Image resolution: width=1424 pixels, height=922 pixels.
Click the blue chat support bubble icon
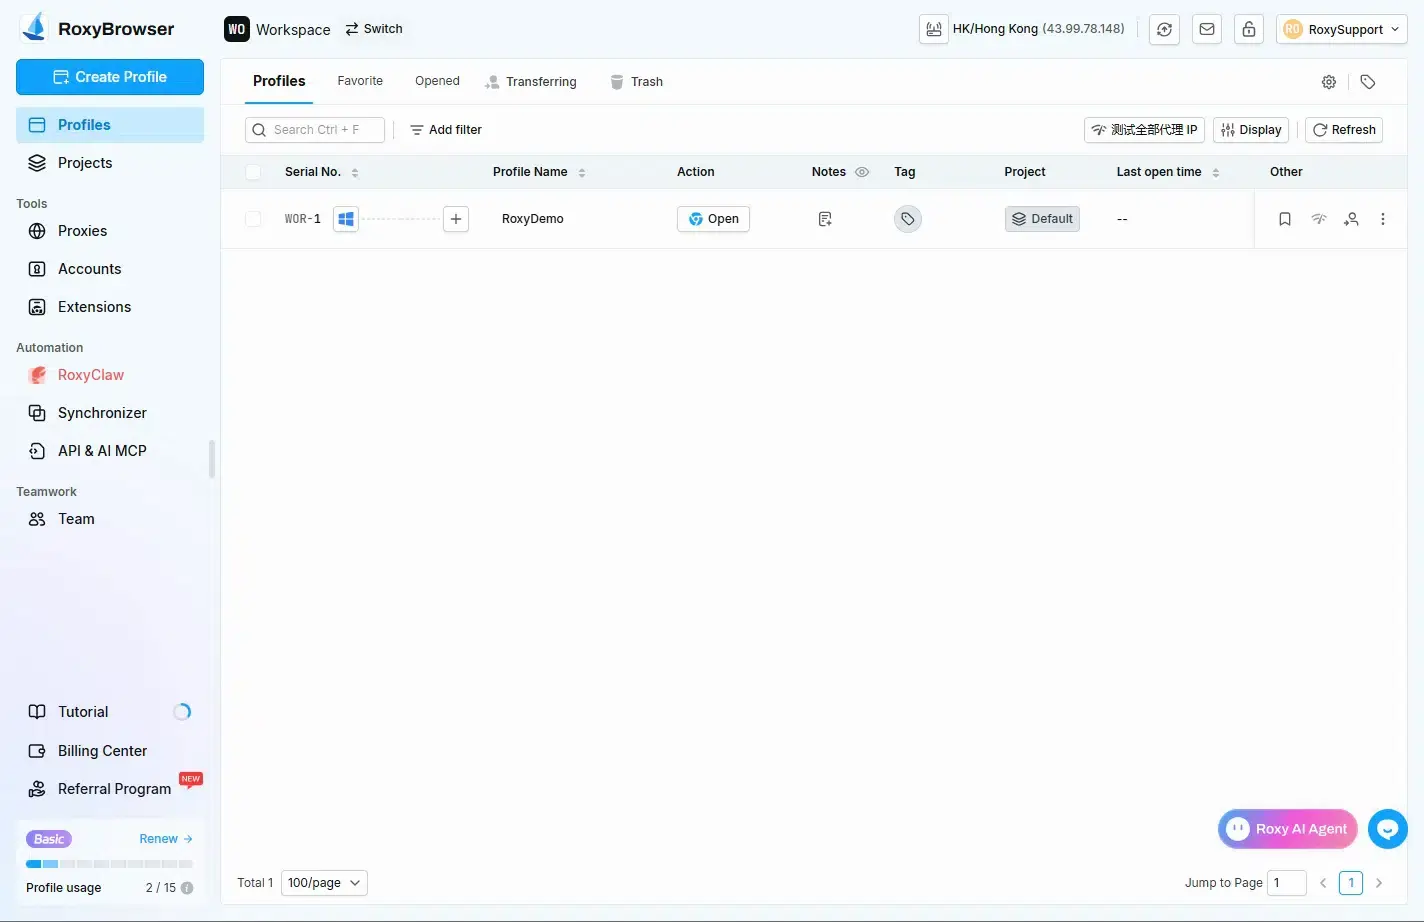point(1387,828)
